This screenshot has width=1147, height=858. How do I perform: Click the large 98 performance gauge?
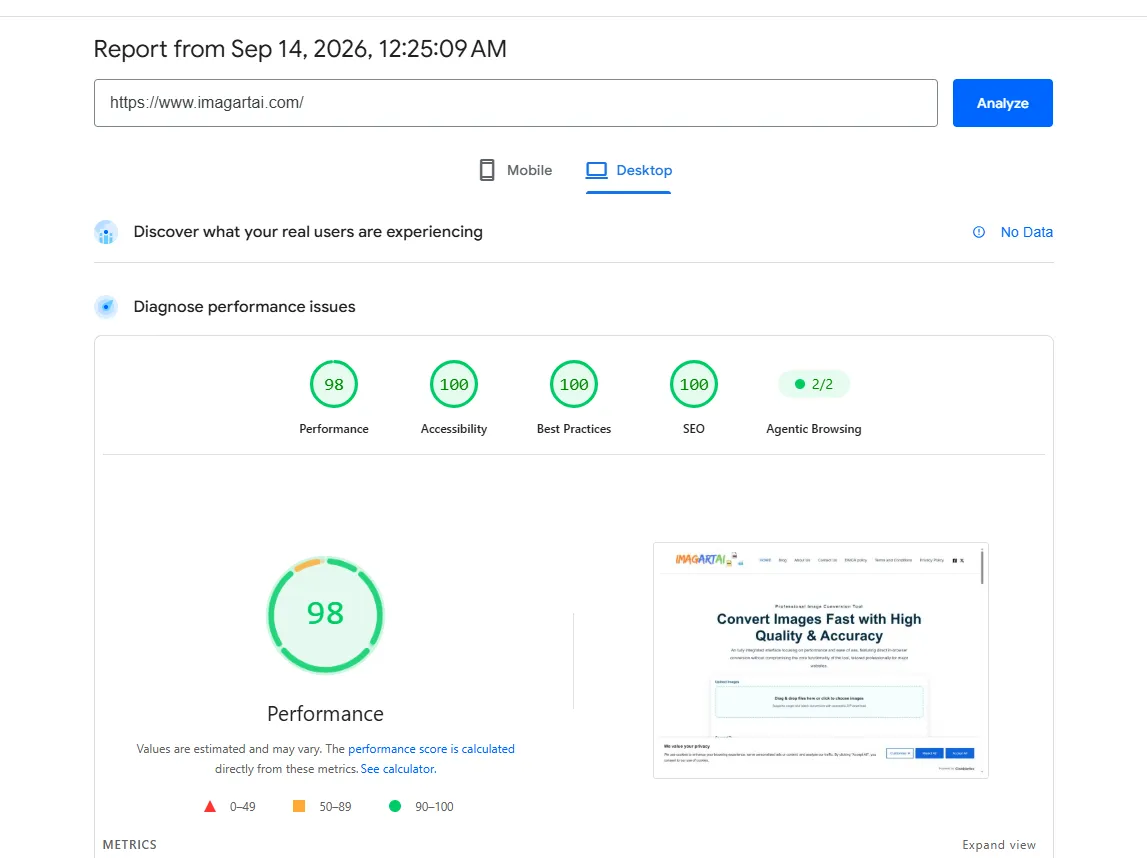point(325,614)
